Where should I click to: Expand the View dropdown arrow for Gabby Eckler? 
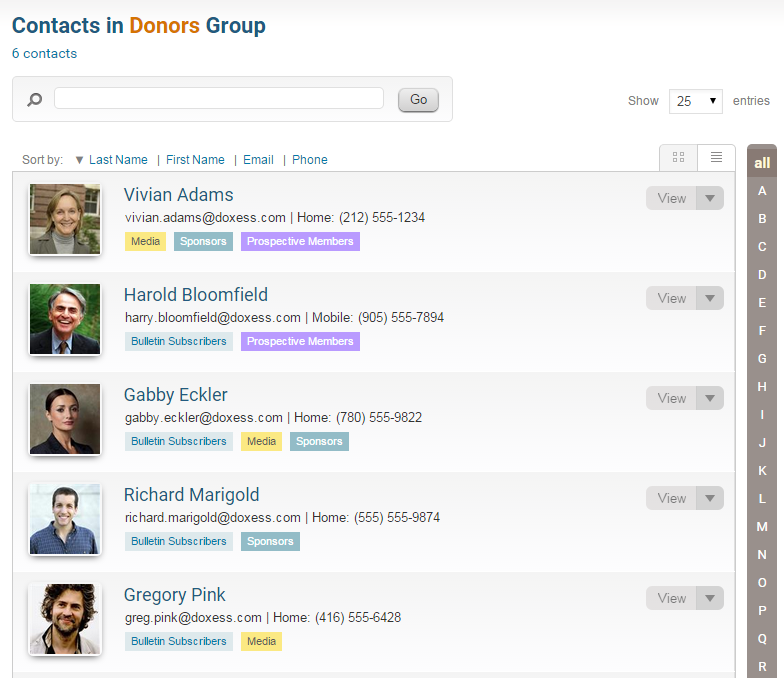point(710,398)
